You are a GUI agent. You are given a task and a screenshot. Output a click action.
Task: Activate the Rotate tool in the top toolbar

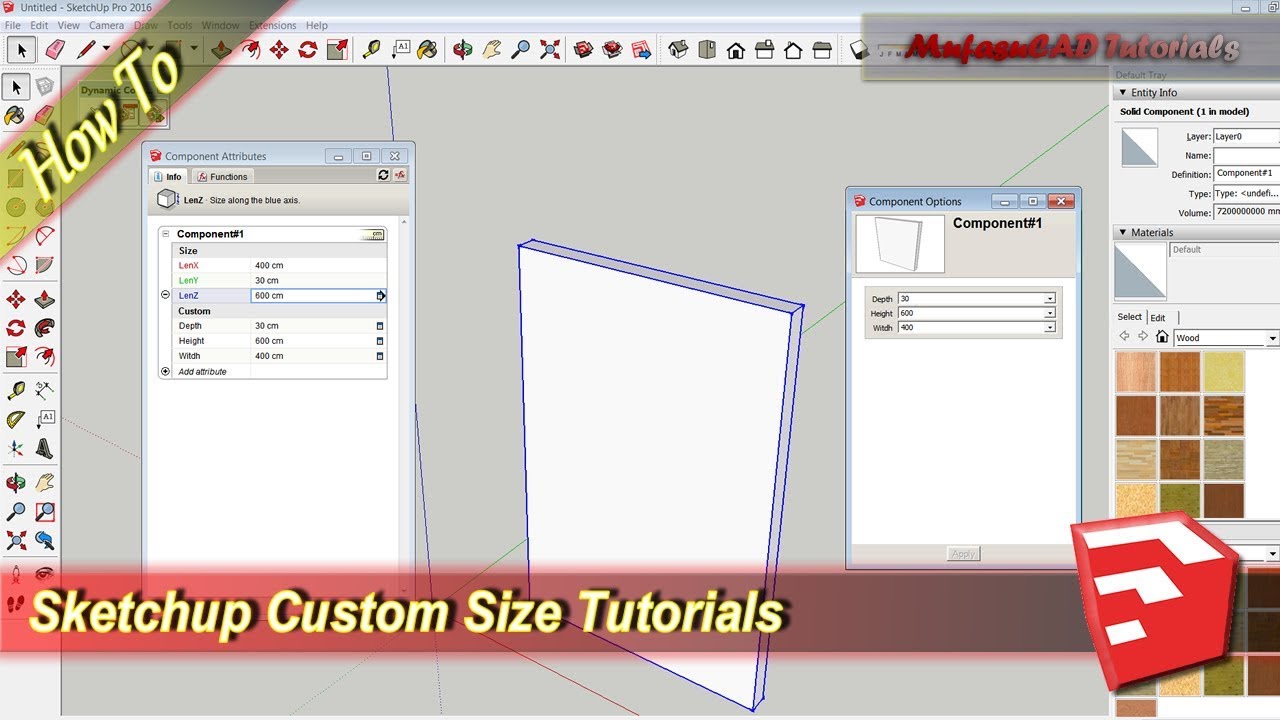[308, 49]
